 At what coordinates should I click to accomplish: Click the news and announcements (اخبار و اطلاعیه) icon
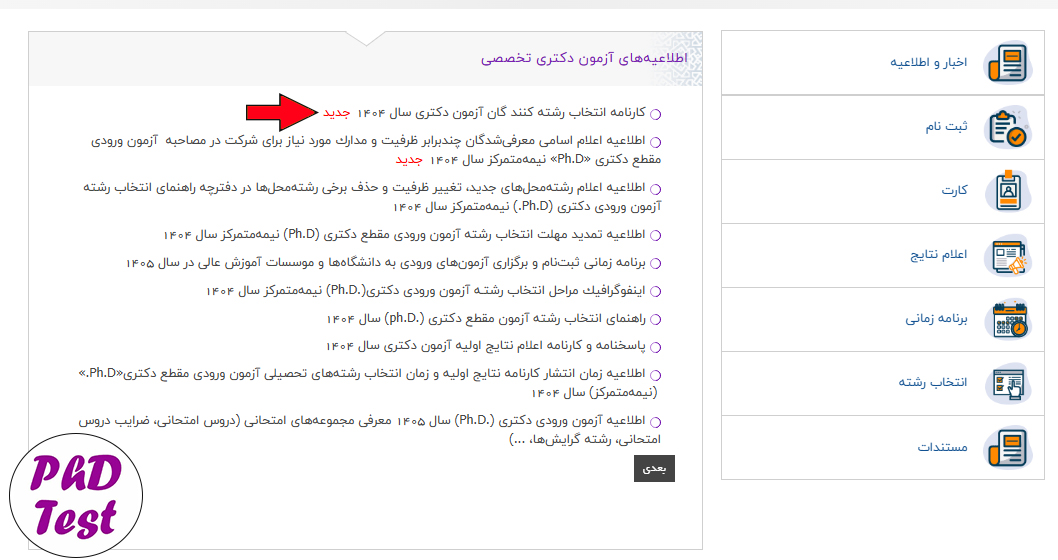pyautogui.click(x=1007, y=63)
